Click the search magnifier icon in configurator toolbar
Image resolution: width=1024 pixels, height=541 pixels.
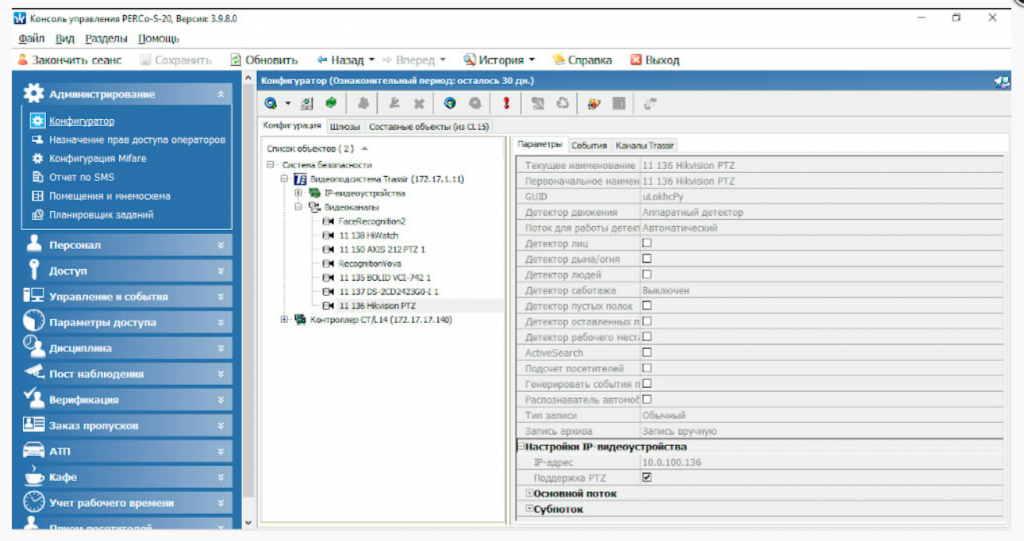click(271, 103)
